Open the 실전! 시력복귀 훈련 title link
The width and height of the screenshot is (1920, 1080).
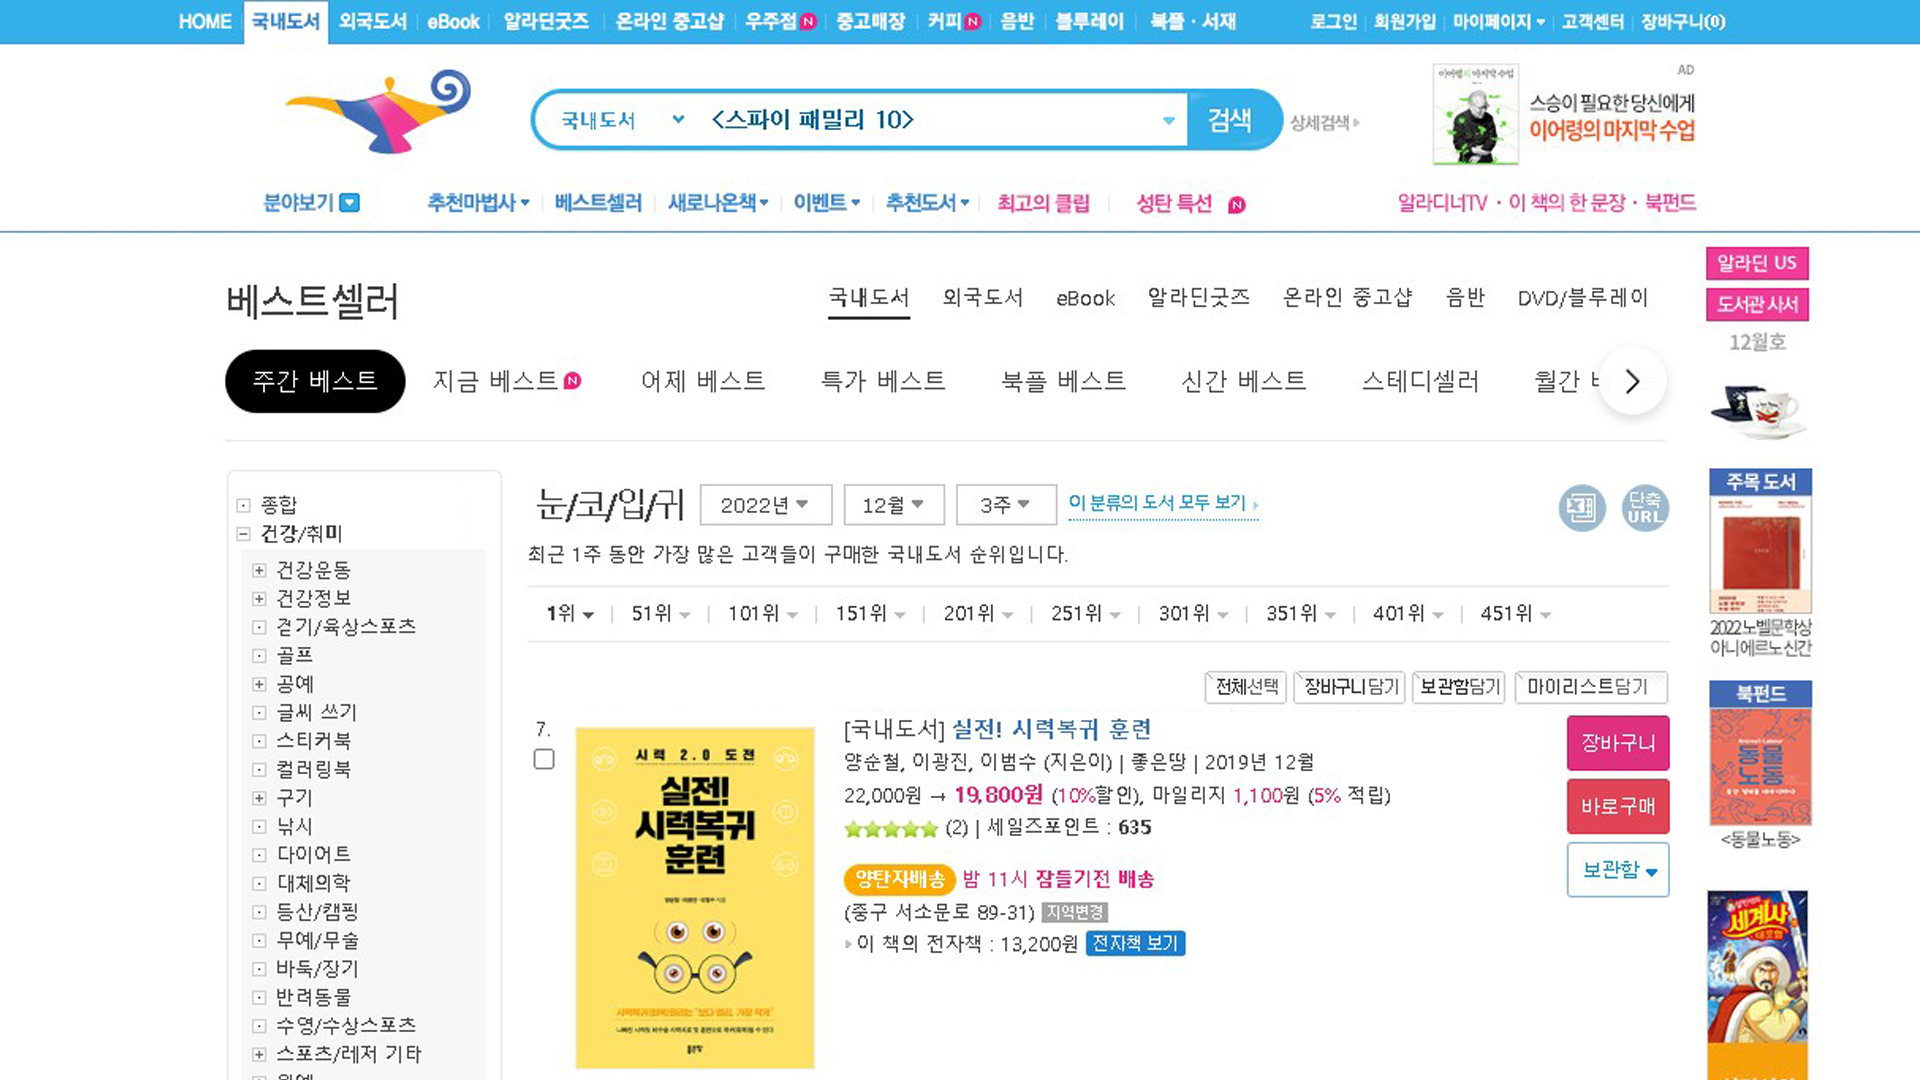[1051, 729]
